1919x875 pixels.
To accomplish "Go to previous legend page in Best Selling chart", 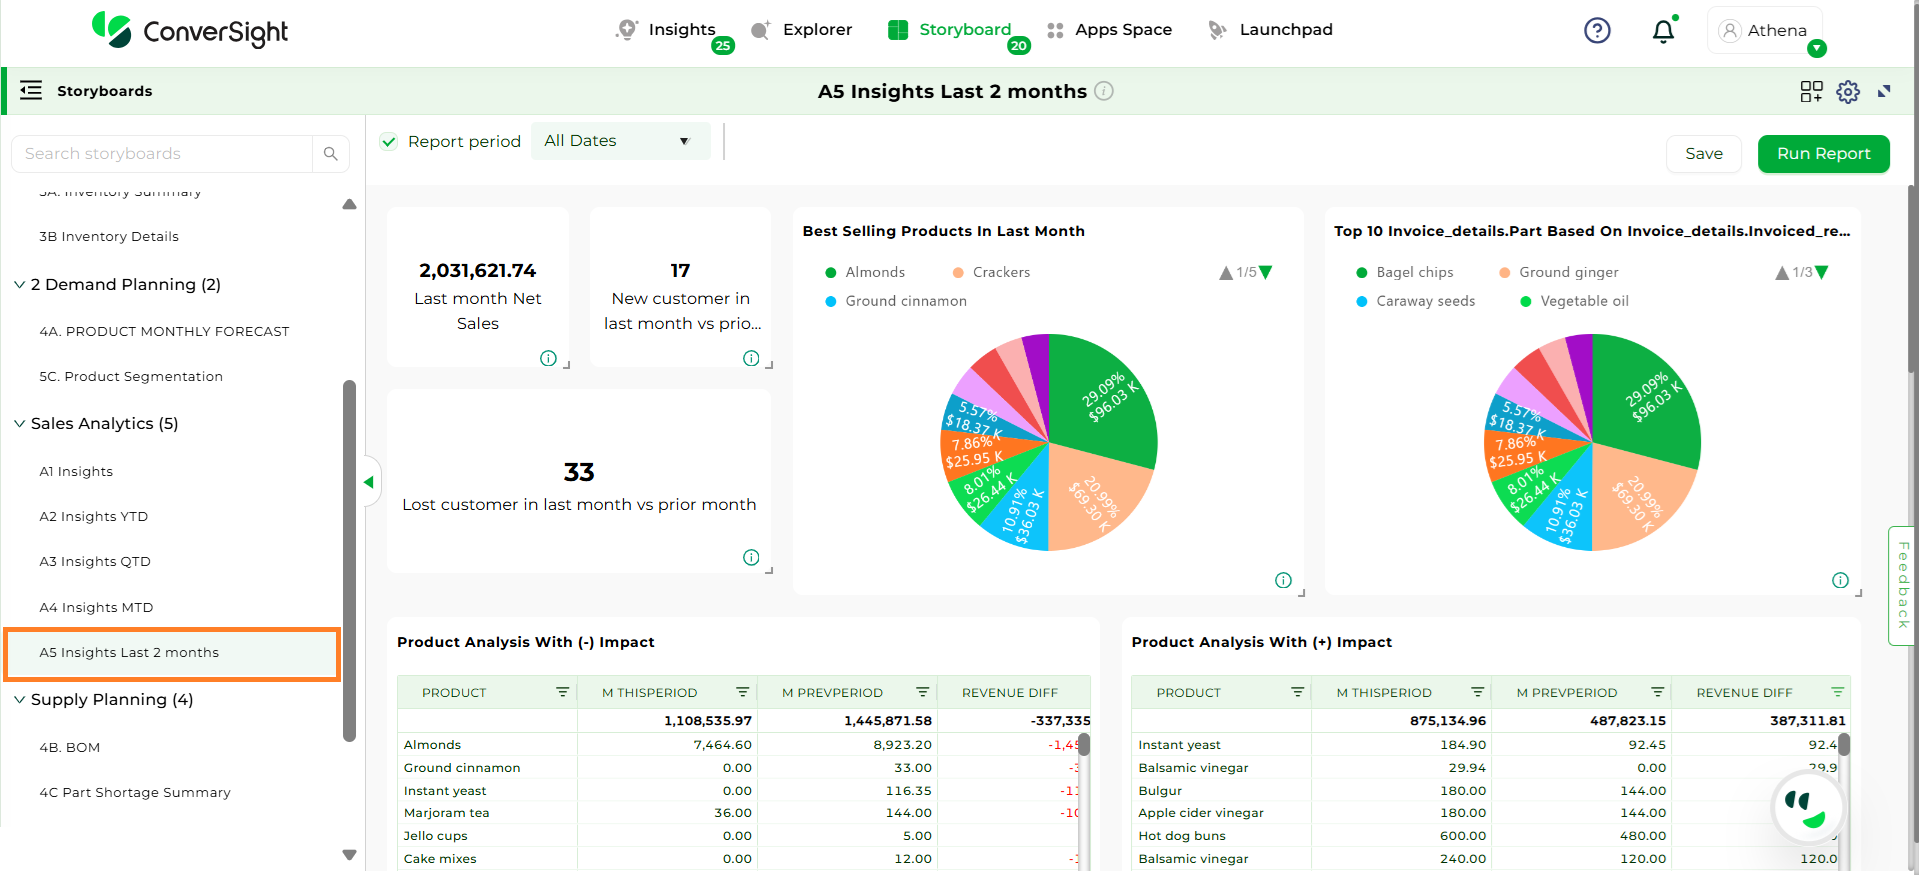I will (x=1226, y=272).
